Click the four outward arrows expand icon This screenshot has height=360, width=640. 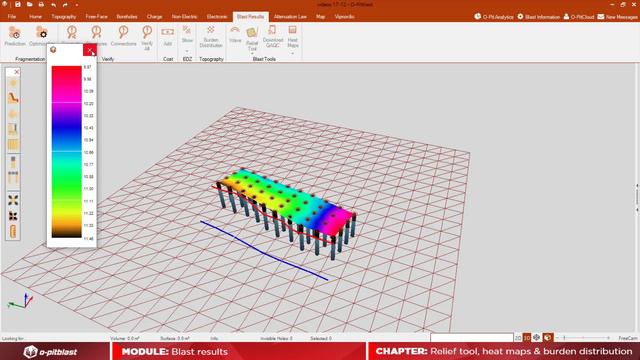pos(13,200)
